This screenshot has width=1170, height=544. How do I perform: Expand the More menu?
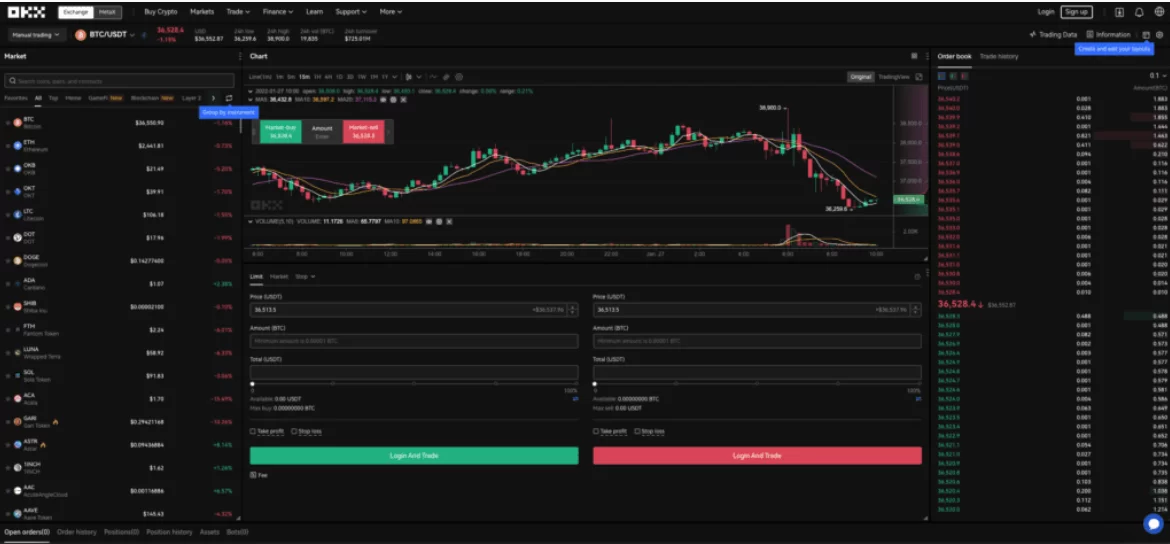click(x=390, y=12)
